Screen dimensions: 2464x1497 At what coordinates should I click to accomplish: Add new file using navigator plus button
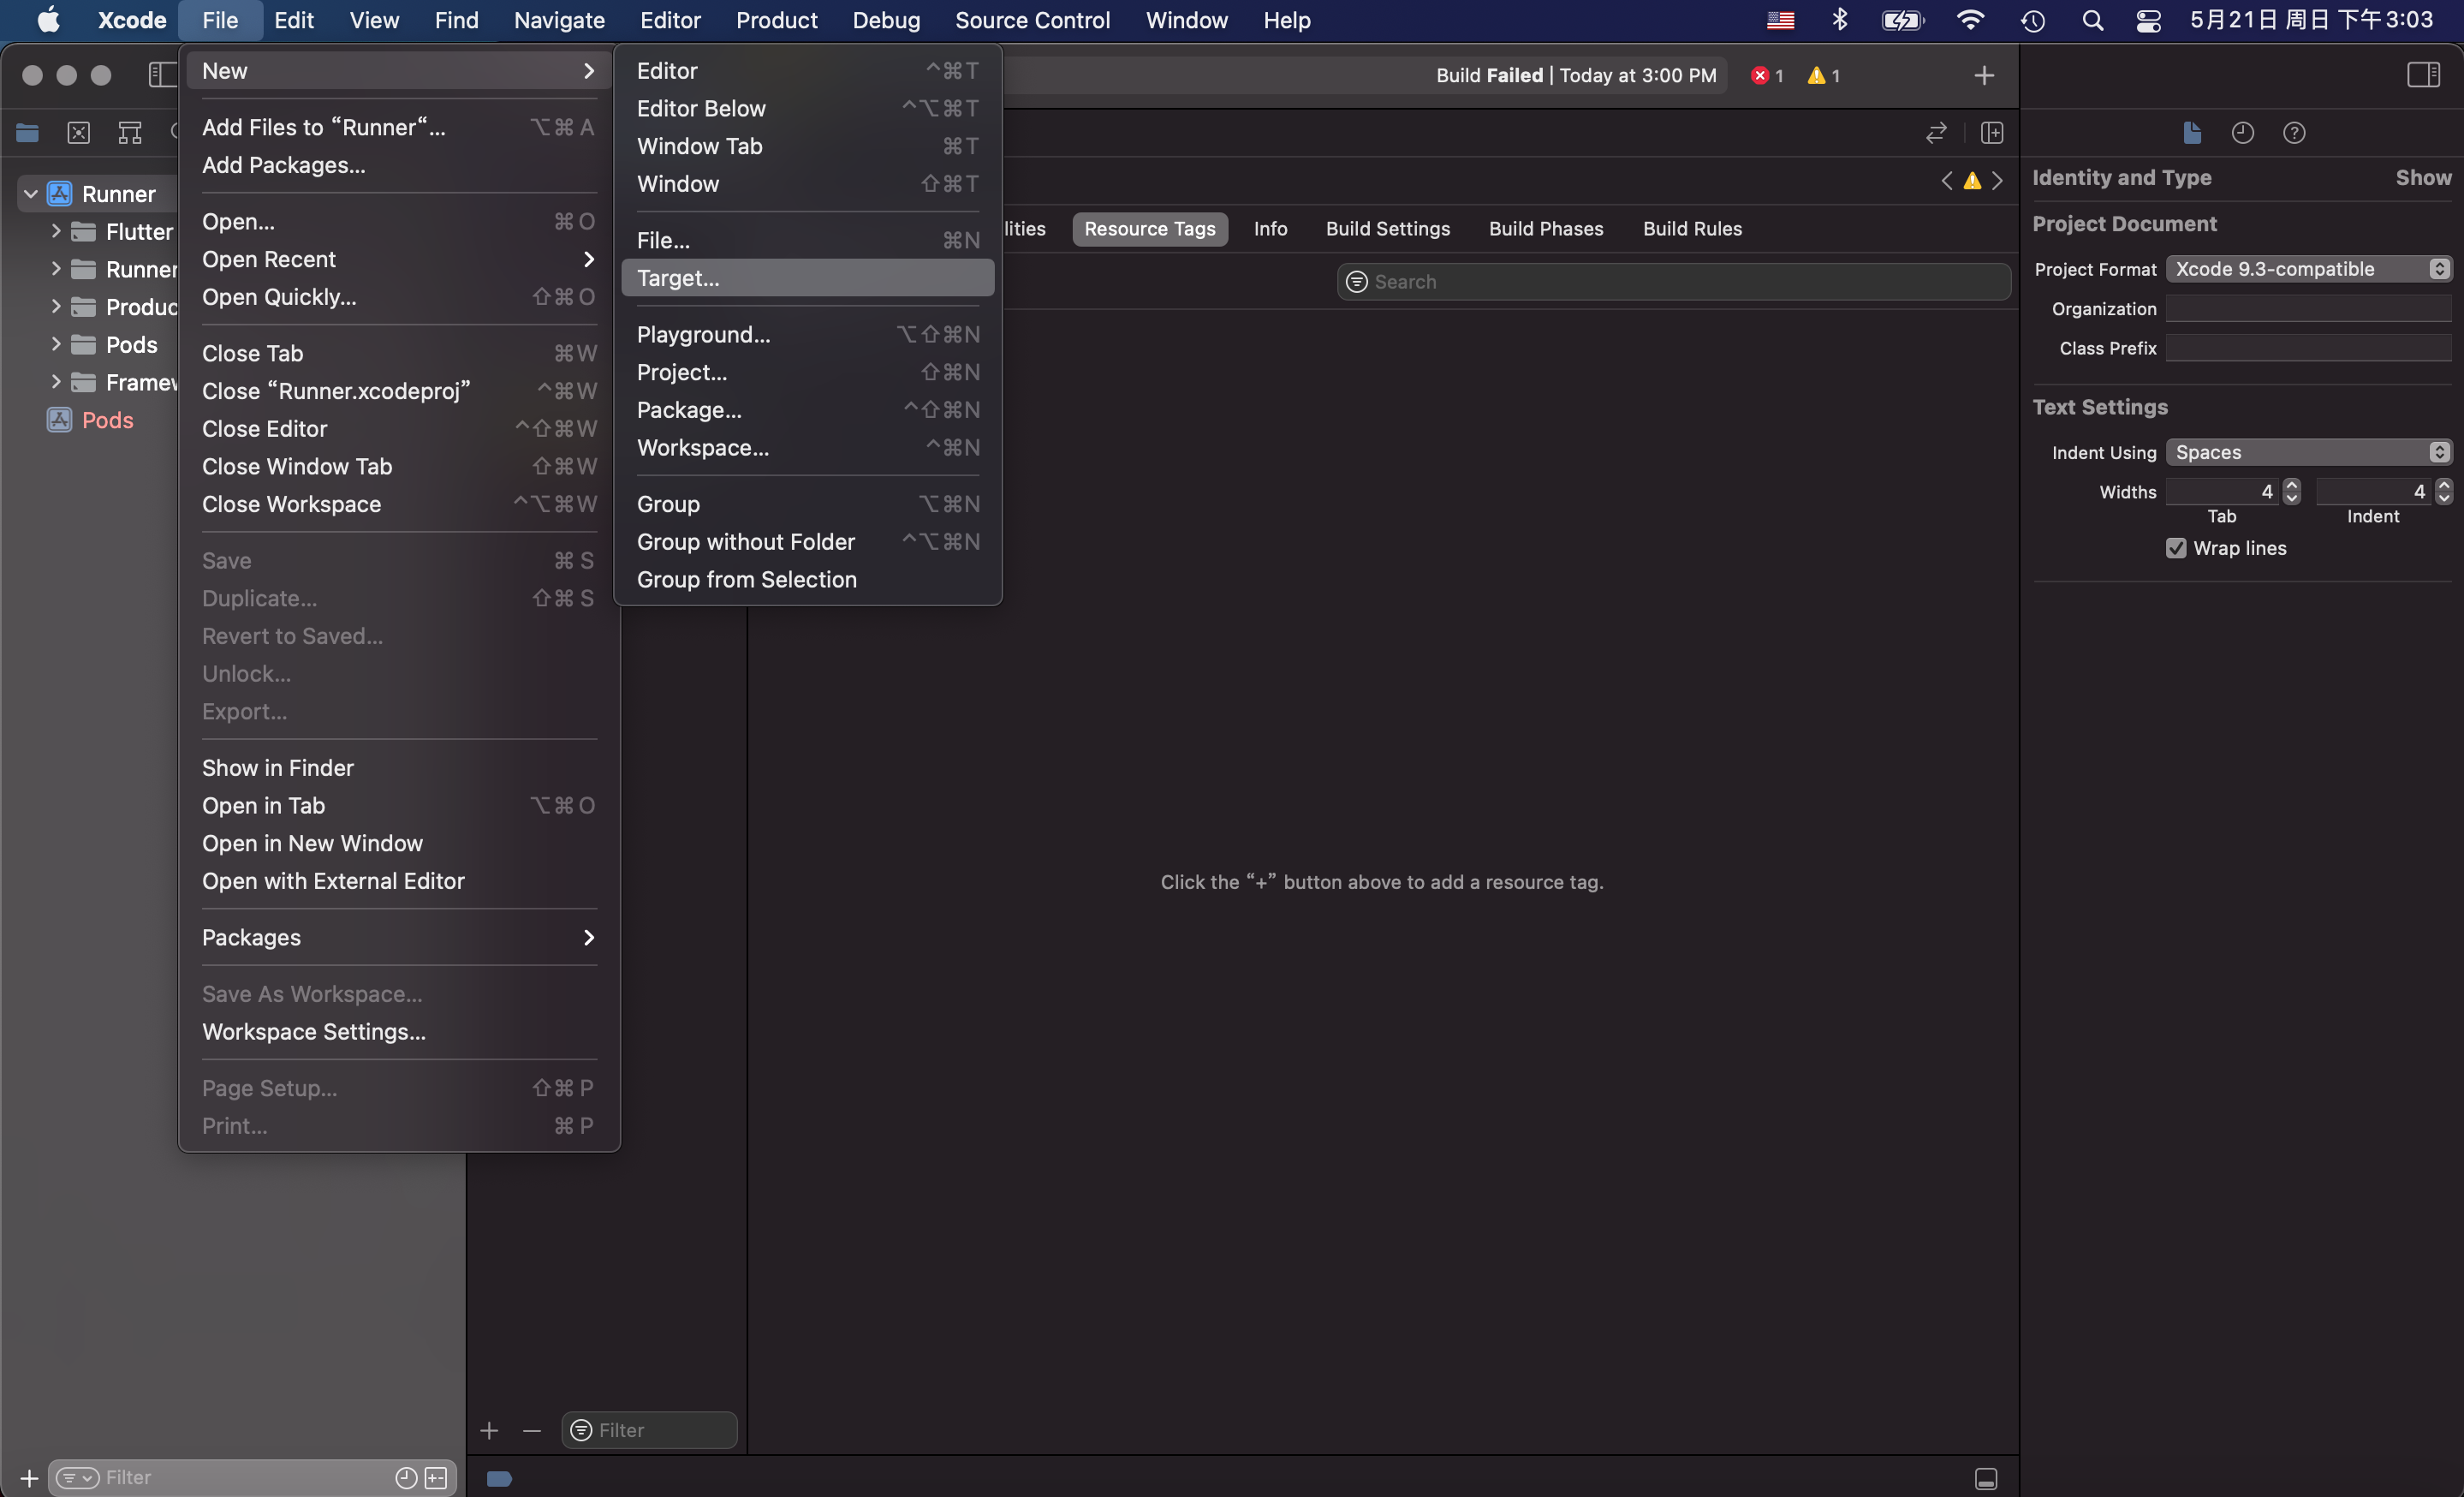29,1477
